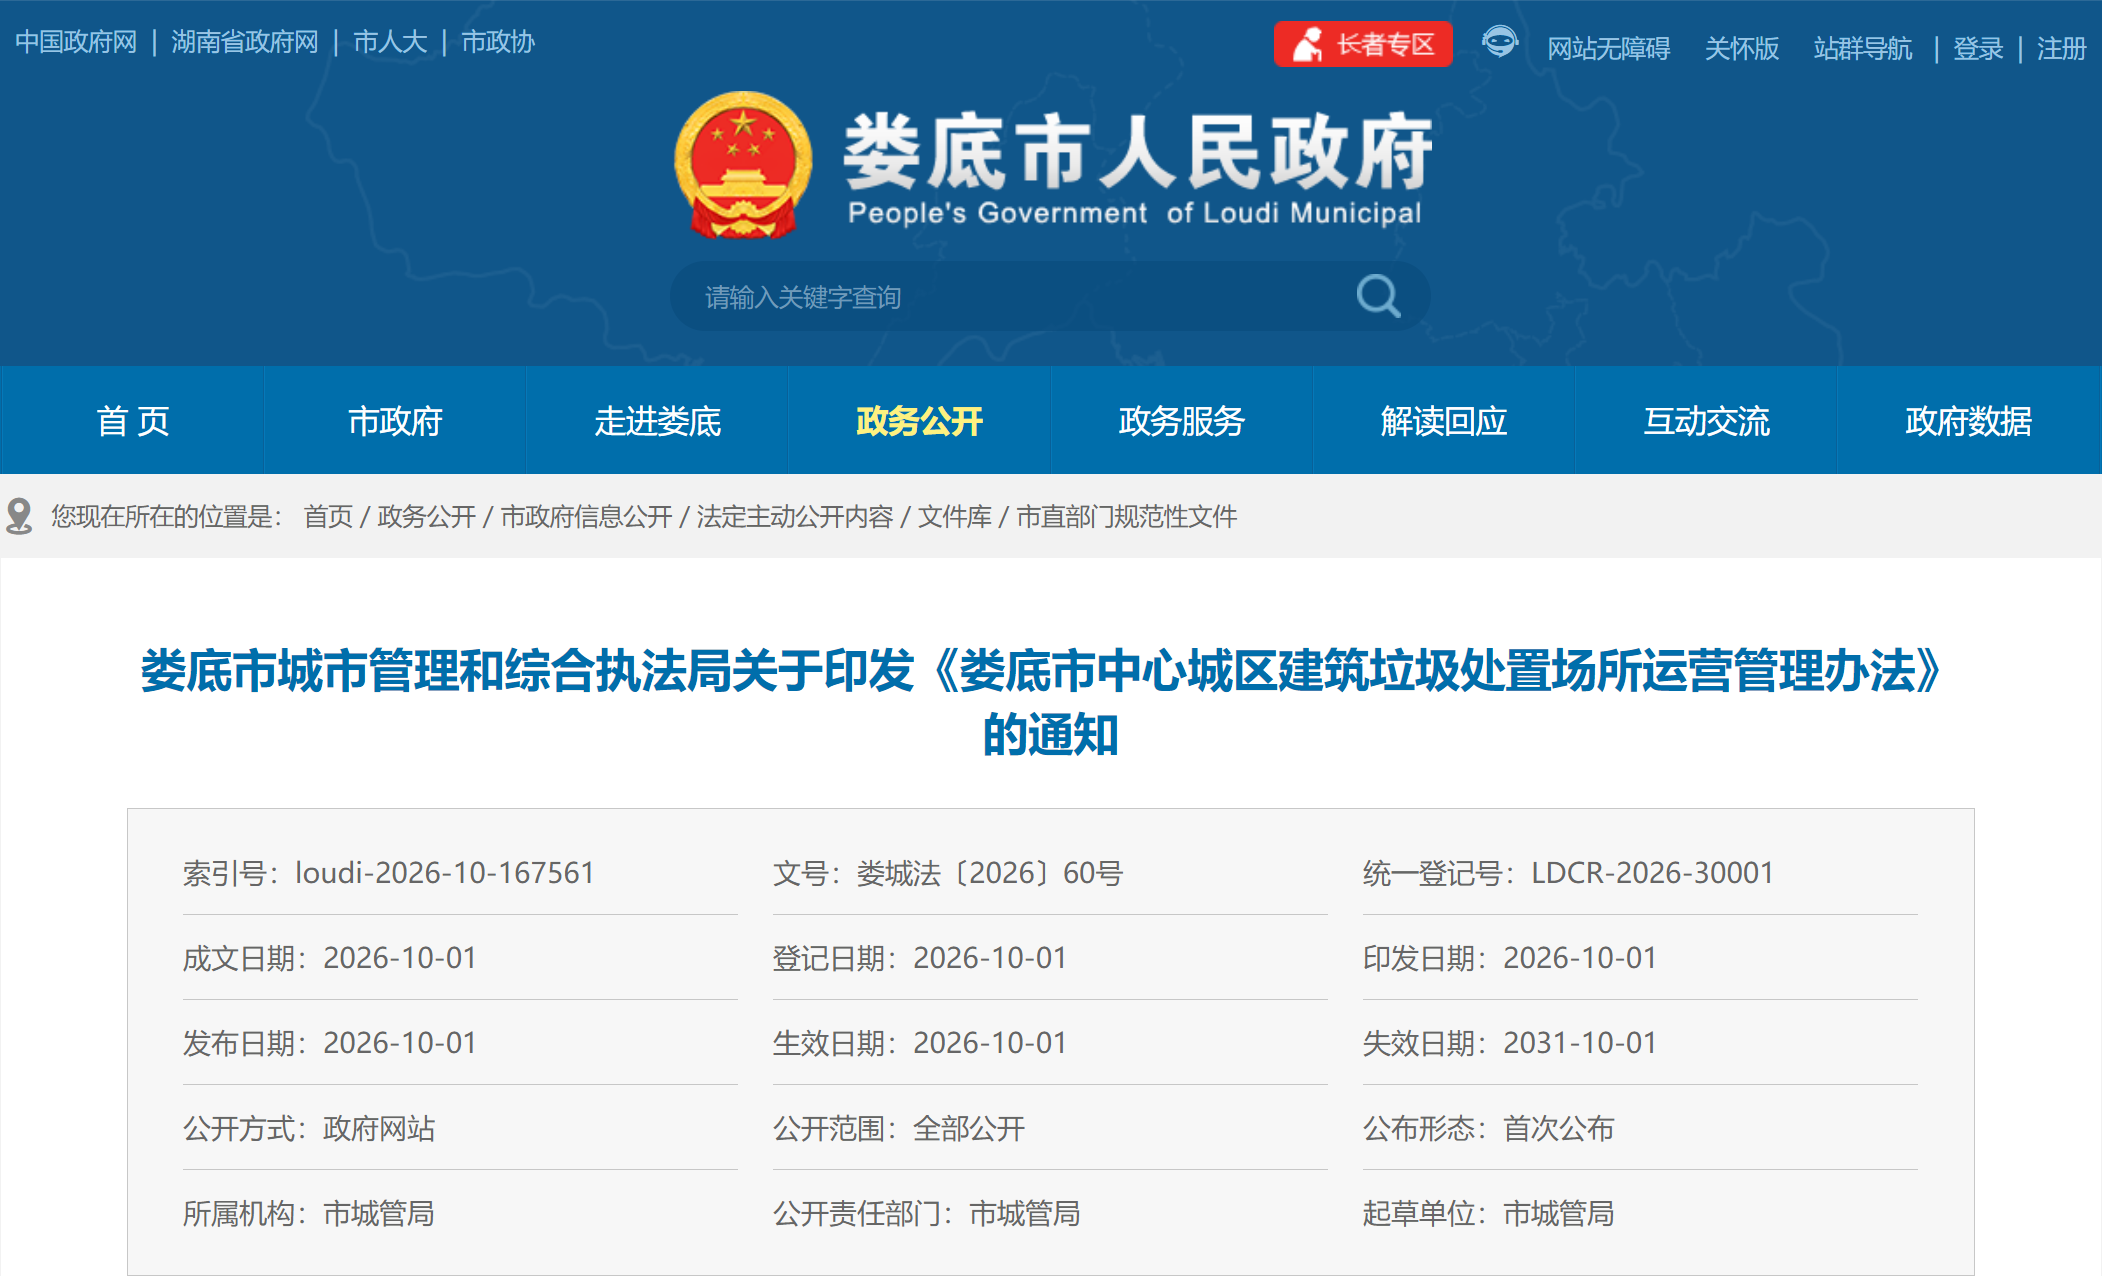Open the 首页 navigation tab
Viewport: 2102px width, 1276px height.
tap(132, 420)
